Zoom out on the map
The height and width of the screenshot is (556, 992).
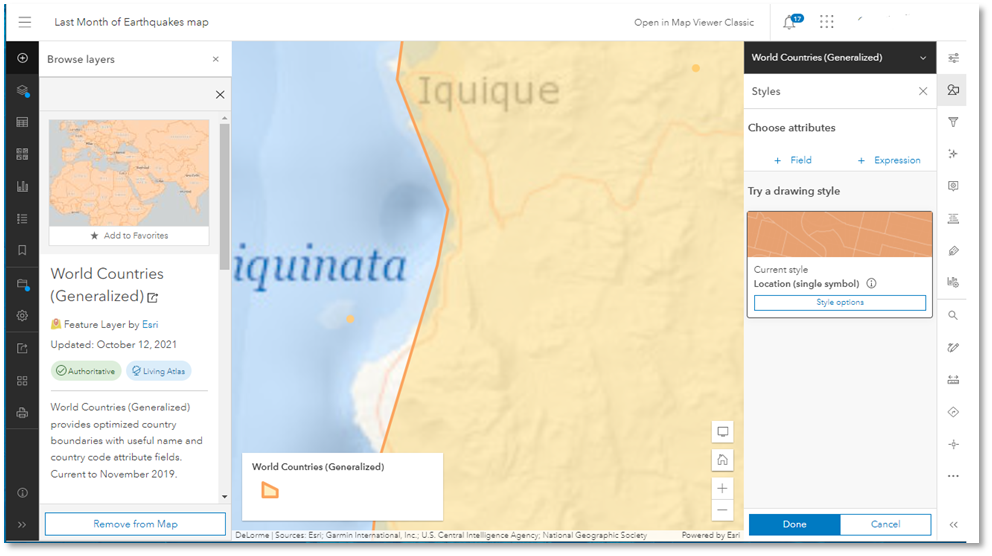(722, 510)
